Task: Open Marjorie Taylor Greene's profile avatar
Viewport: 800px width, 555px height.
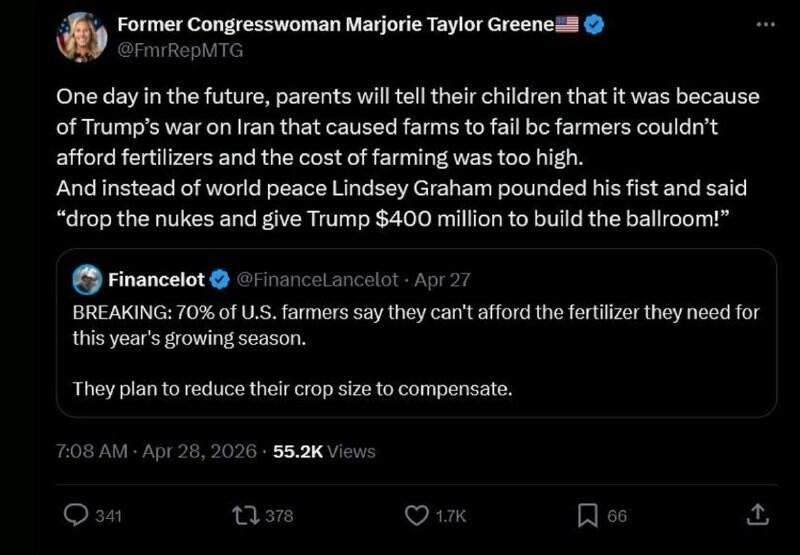Action: coord(82,37)
